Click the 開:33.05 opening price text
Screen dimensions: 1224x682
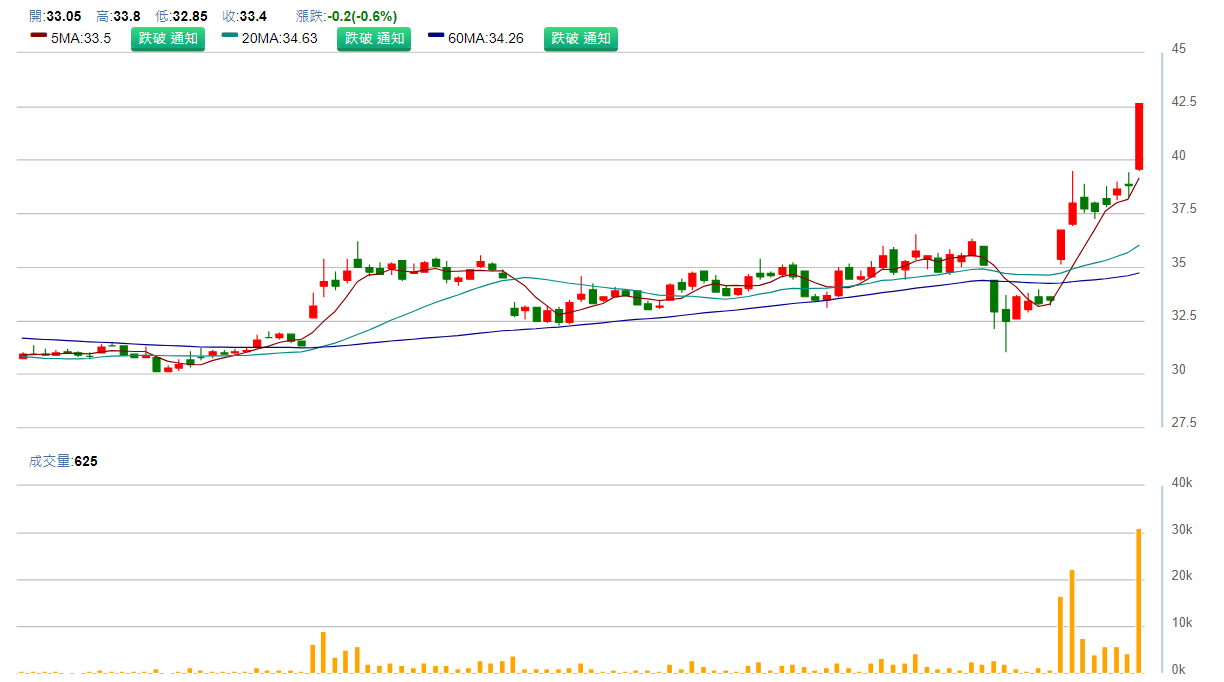pos(55,16)
